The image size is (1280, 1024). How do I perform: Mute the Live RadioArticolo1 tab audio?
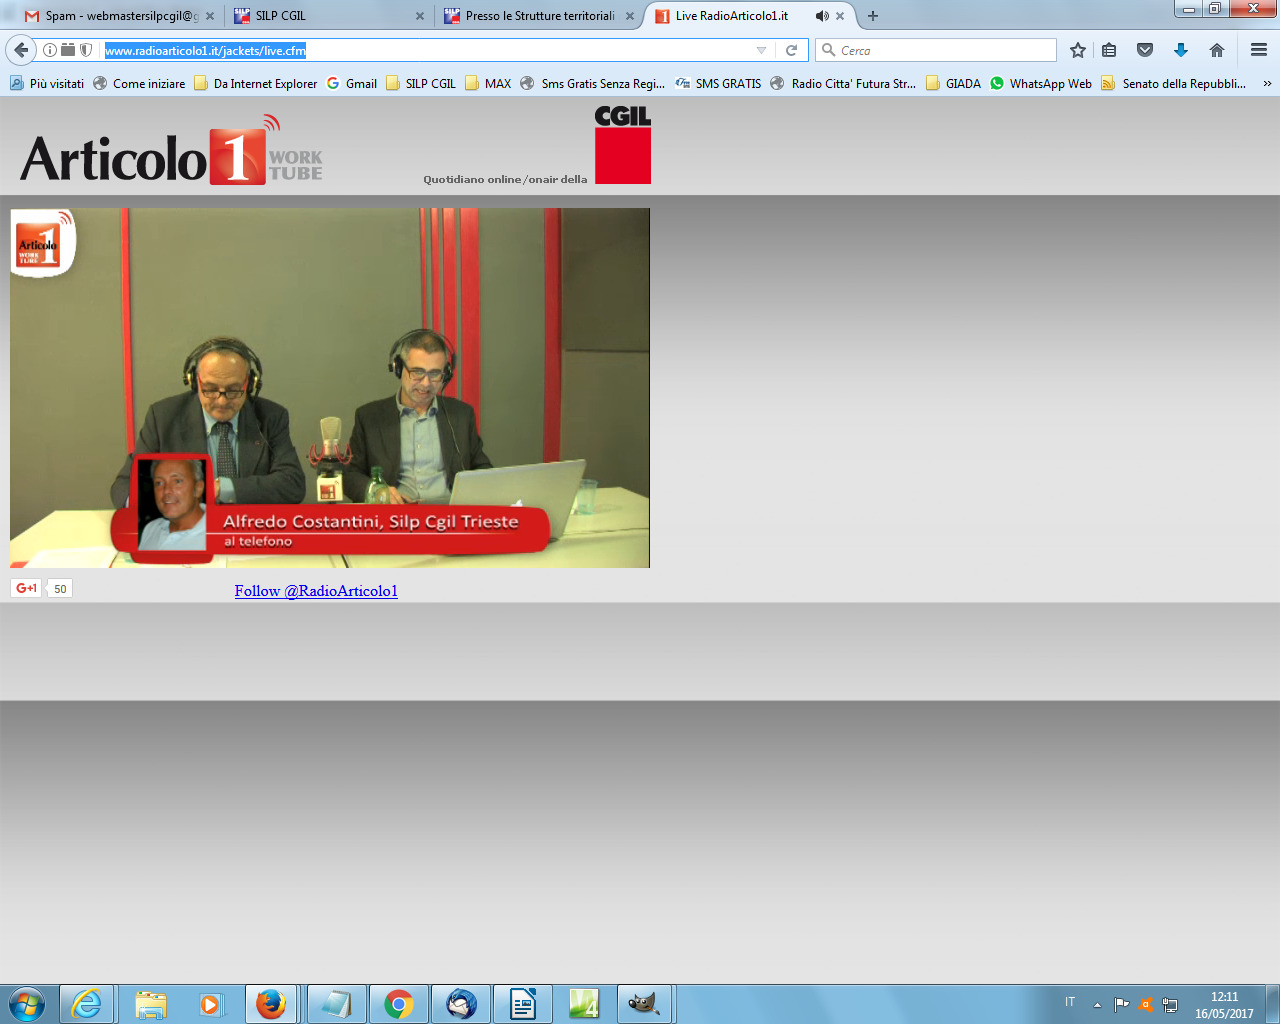822,16
